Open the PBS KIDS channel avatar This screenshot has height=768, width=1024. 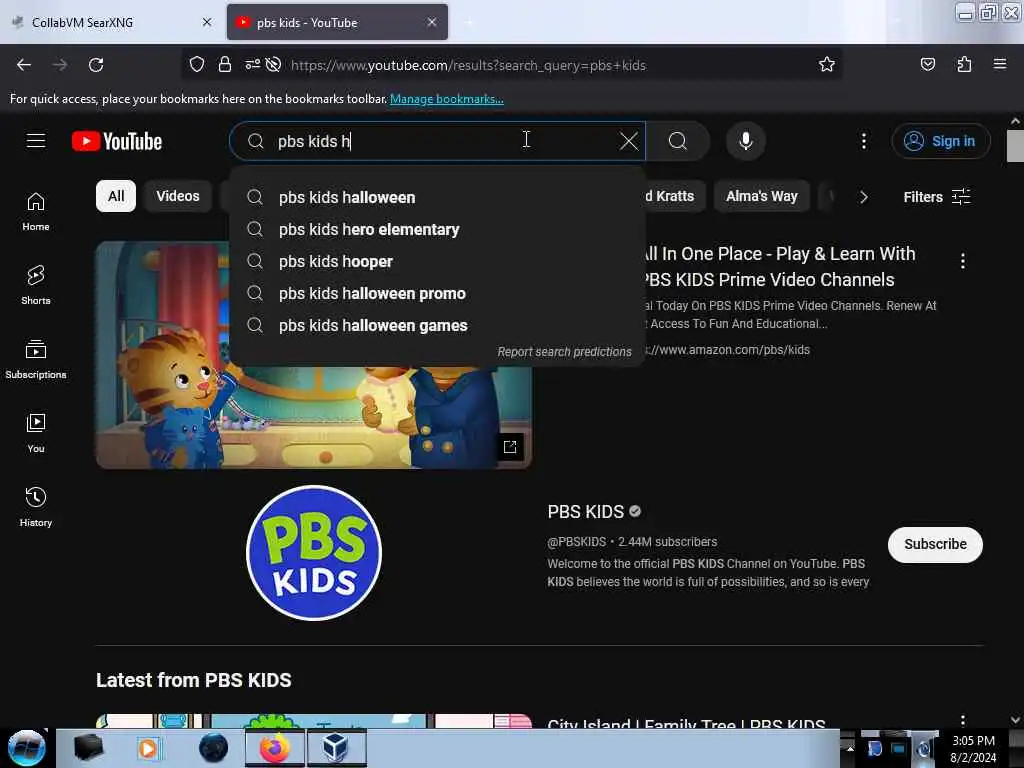[x=314, y=552]
